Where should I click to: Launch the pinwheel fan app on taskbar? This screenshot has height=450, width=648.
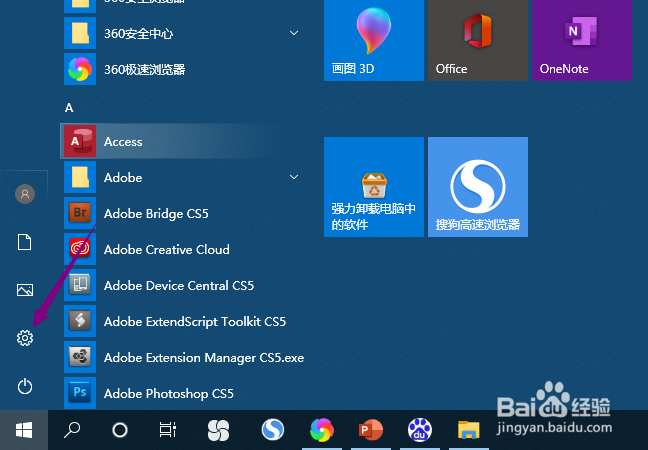pyautogui.click(x=218, y=430)
